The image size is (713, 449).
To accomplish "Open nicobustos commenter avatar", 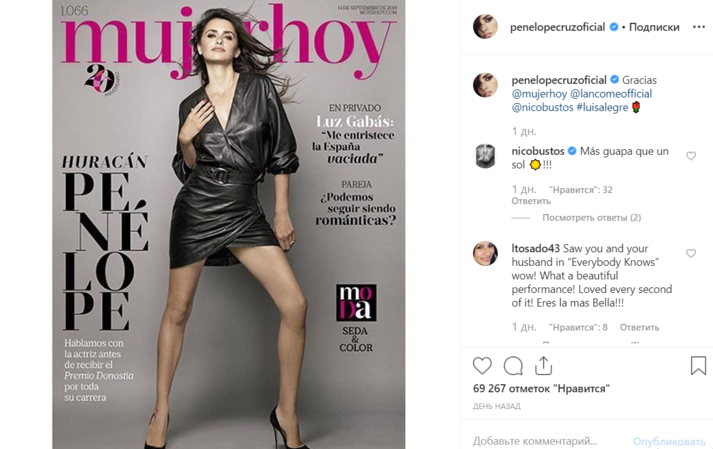I will point(485,156).
